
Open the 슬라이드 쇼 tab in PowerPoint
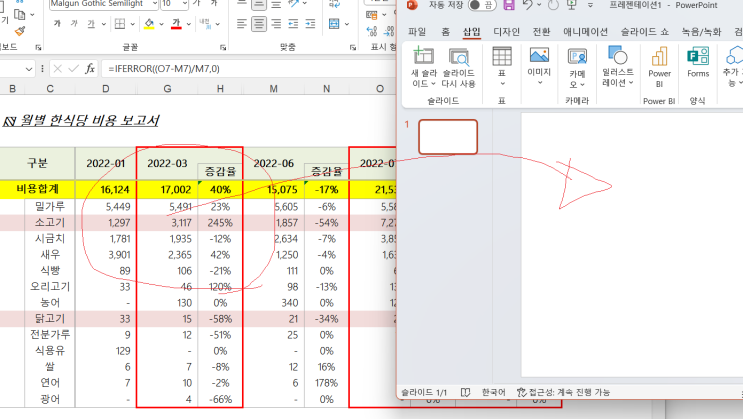(x=644, y=32)
